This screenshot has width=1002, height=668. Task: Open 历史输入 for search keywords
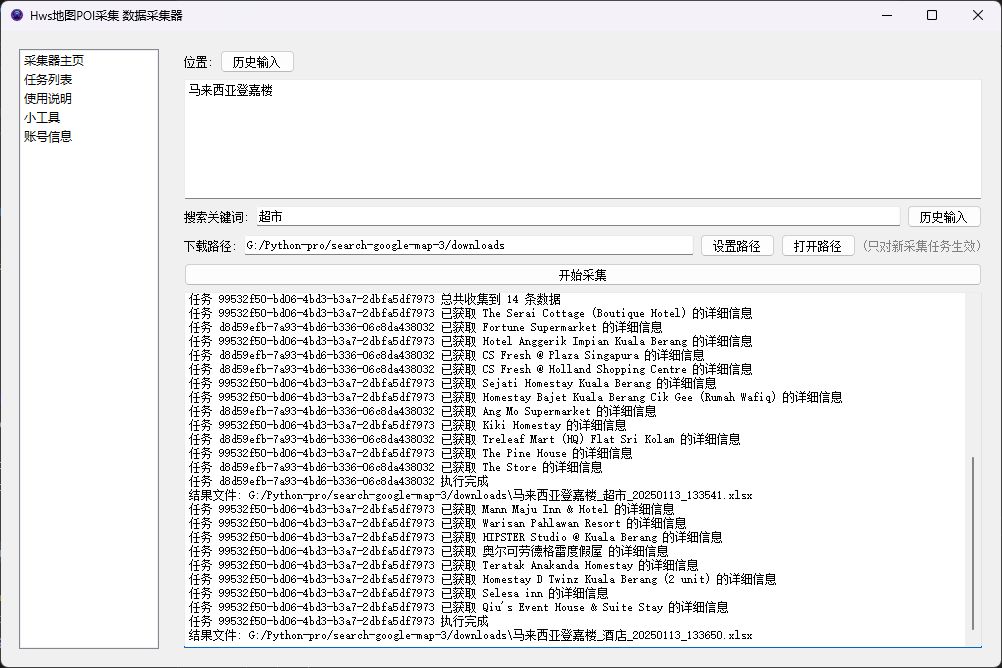943,216
